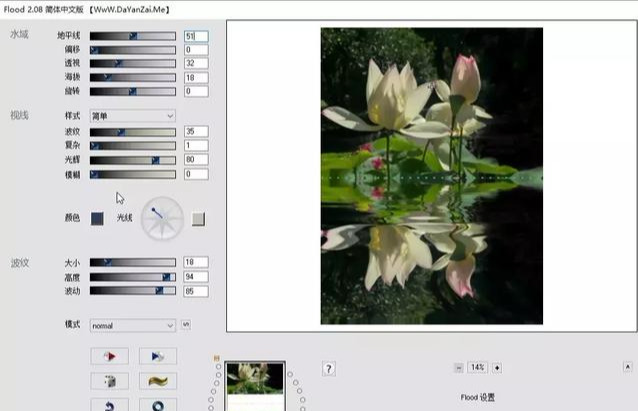Screen dimensions: 638x411
Task: Click the small A button at far right
Action: tap(628, 367)
